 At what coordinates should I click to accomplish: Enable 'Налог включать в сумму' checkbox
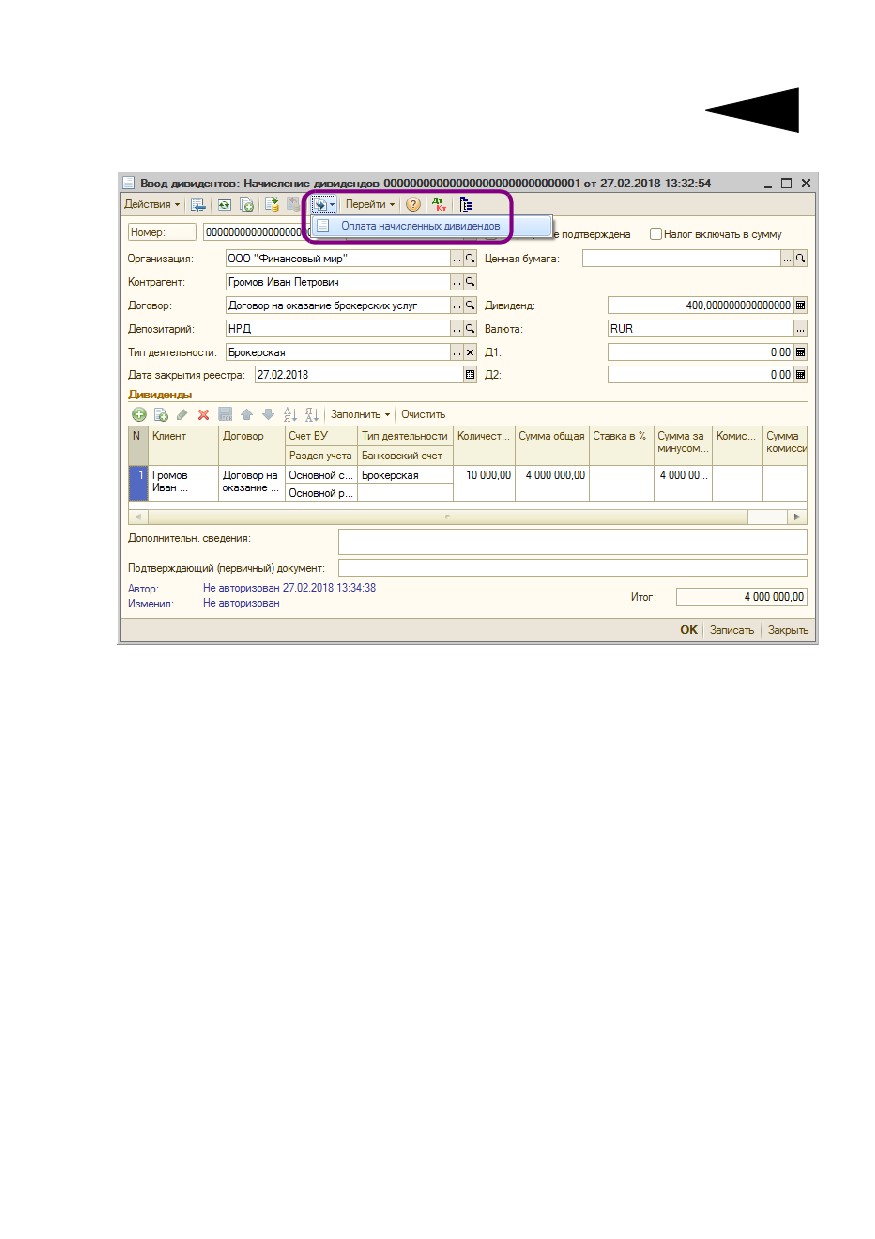click(x=656, y=234)
